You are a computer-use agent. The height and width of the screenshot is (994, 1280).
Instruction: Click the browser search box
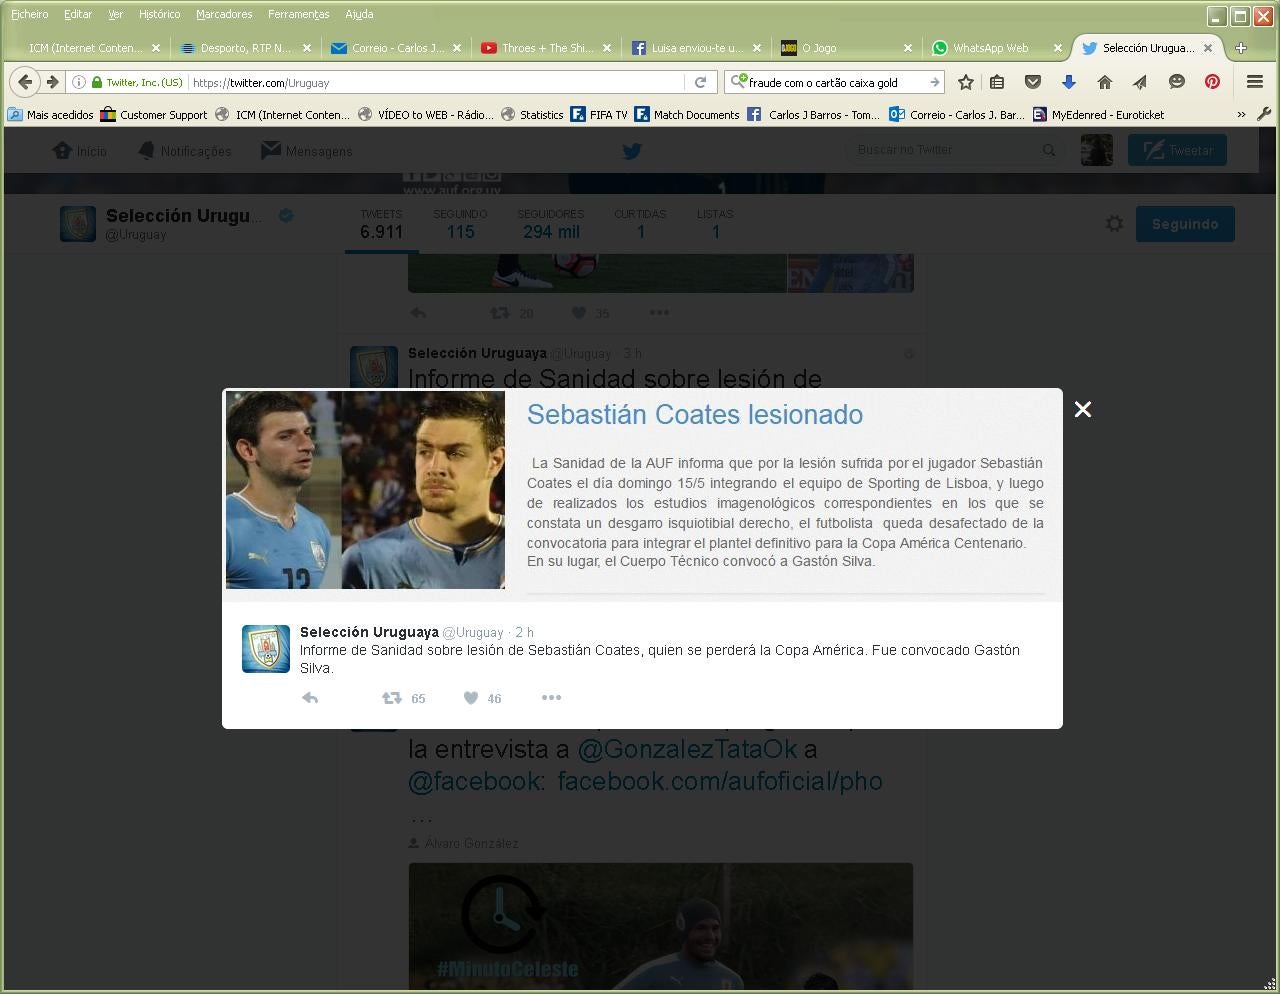tap(836, 82)
